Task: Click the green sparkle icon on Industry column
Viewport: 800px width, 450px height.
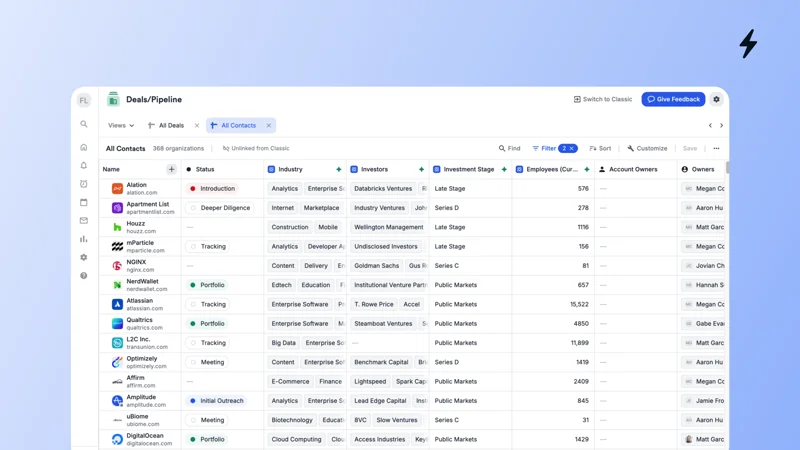Action: click(x=338, y=169)
